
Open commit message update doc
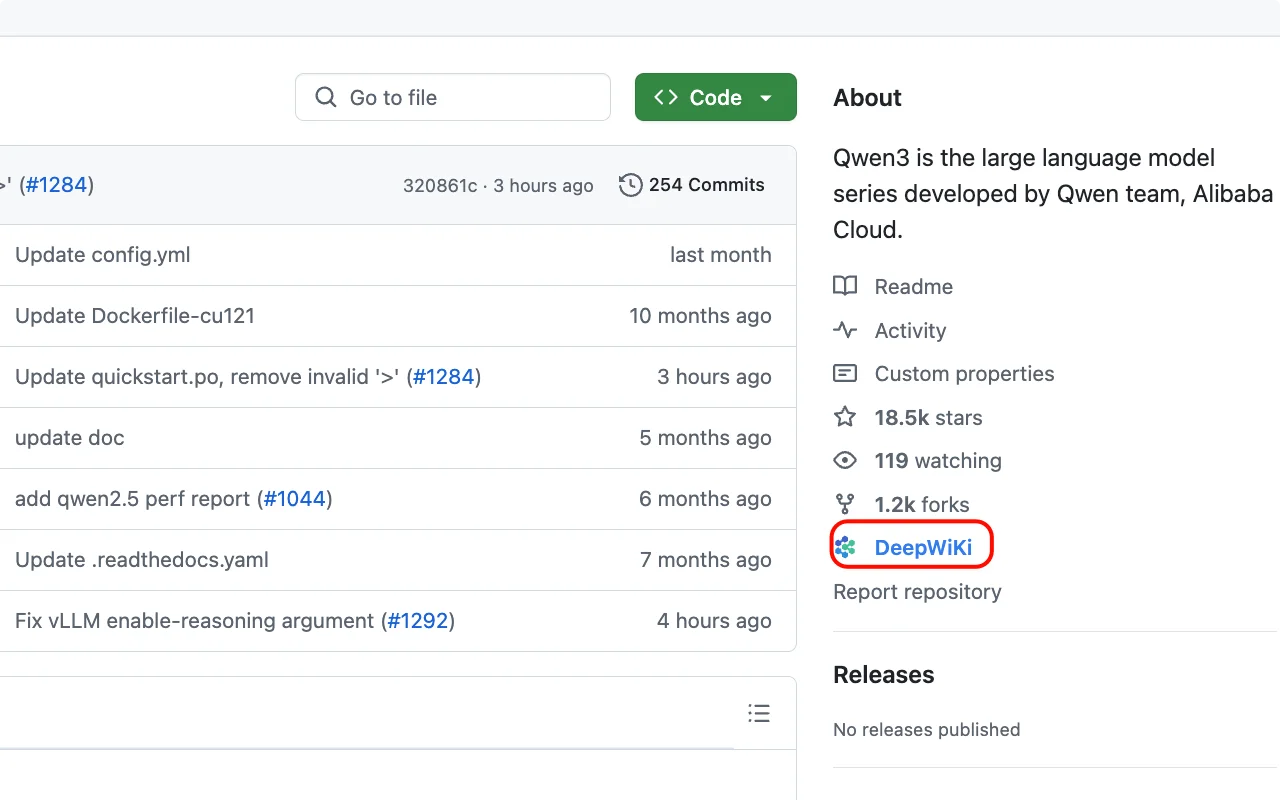coord(70,438)
